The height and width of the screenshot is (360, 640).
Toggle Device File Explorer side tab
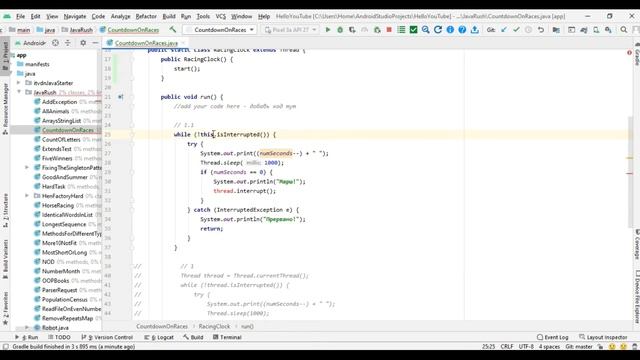(x=636, y=297)
